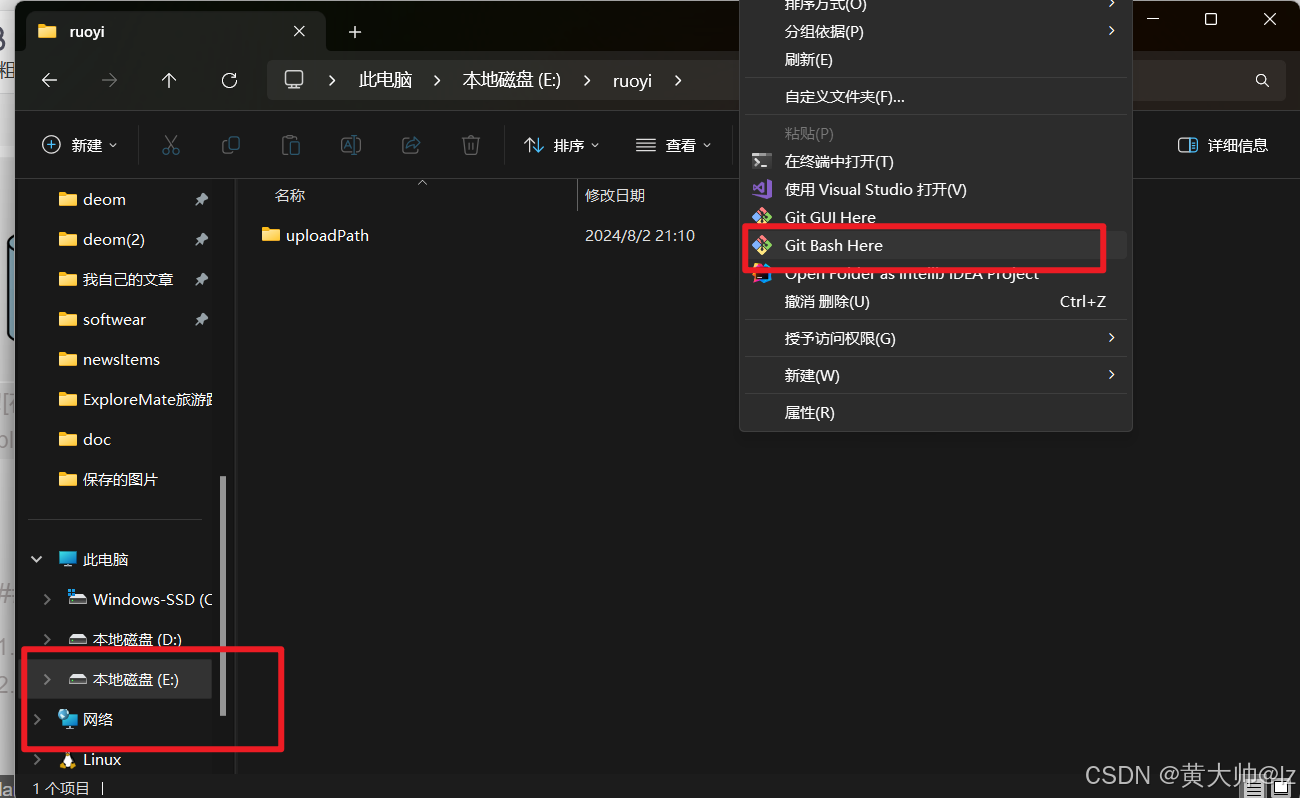Click the navigation pane vertical scrollbar
1300x798 pixels.
point(224,595)
